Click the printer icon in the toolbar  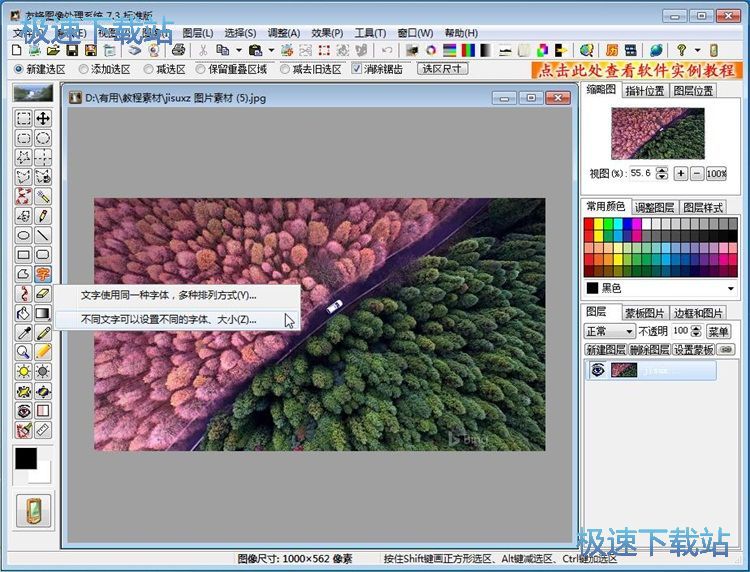tap(178, 50)
